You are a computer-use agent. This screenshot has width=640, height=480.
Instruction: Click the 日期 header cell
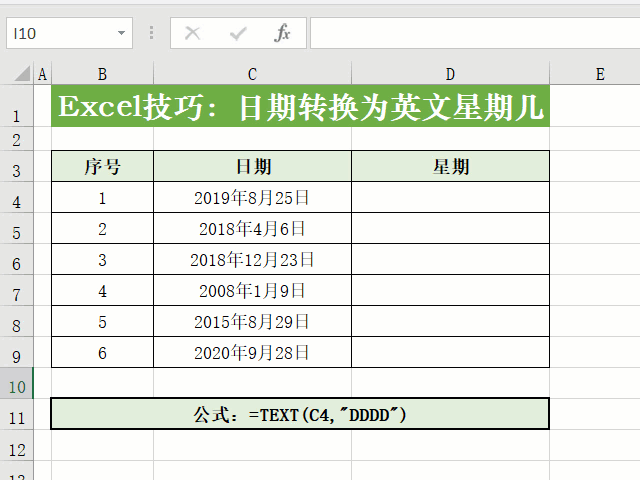point(252,166)
